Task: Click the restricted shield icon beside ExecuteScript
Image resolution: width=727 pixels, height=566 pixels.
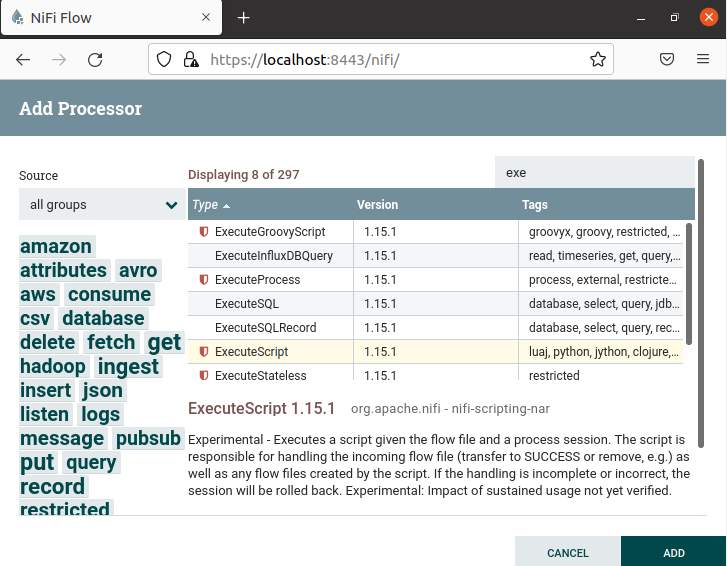Action: [204, 352]
